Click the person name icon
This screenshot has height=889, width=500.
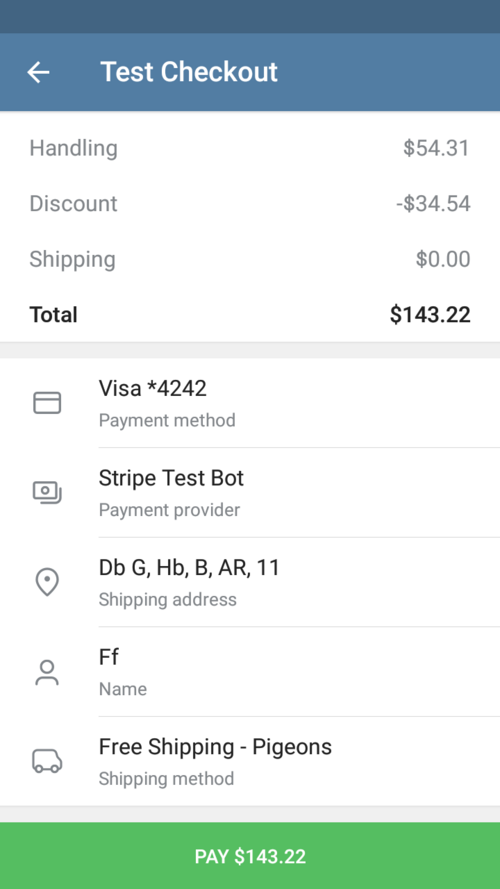(x=47, y=672)
